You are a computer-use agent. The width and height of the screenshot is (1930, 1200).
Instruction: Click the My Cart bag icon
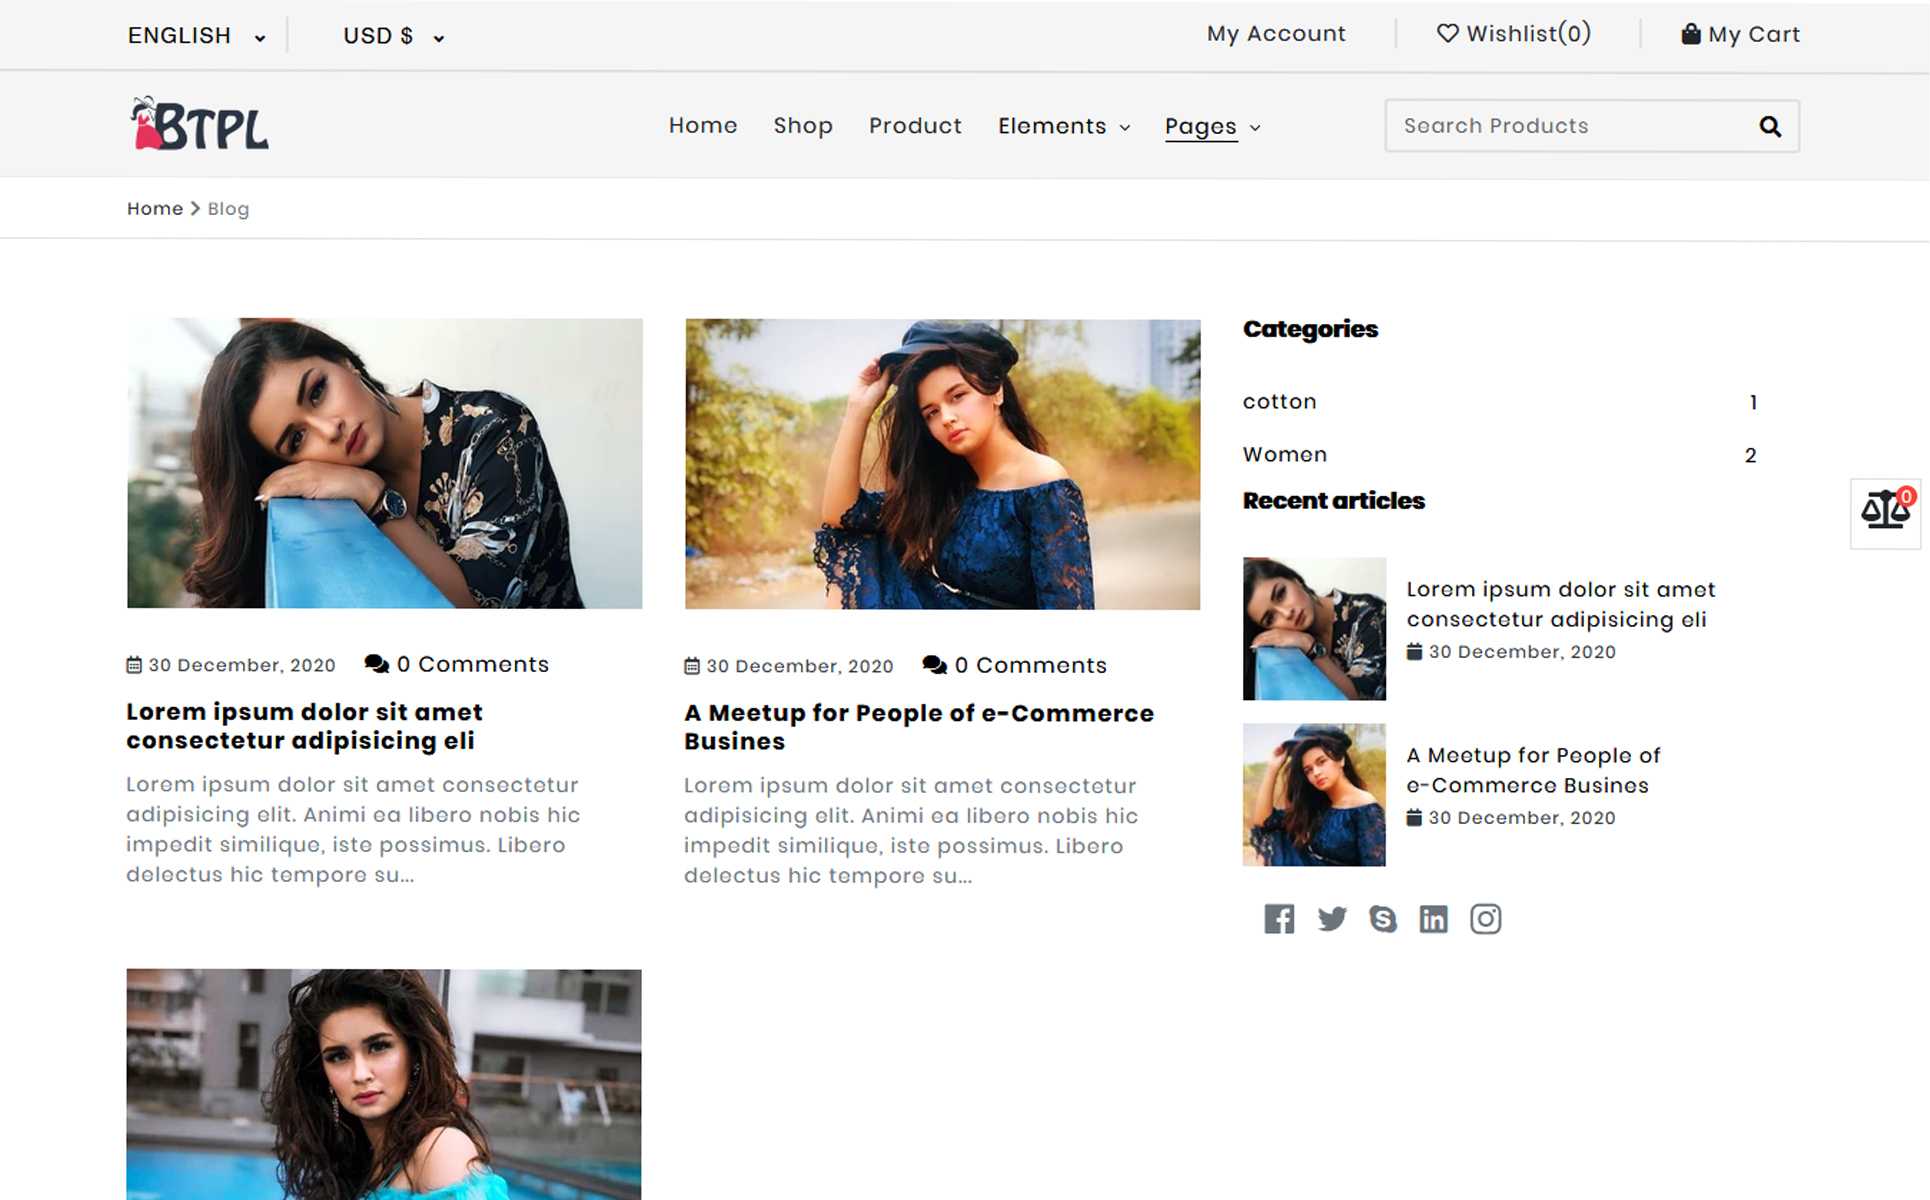point(1690,34)
